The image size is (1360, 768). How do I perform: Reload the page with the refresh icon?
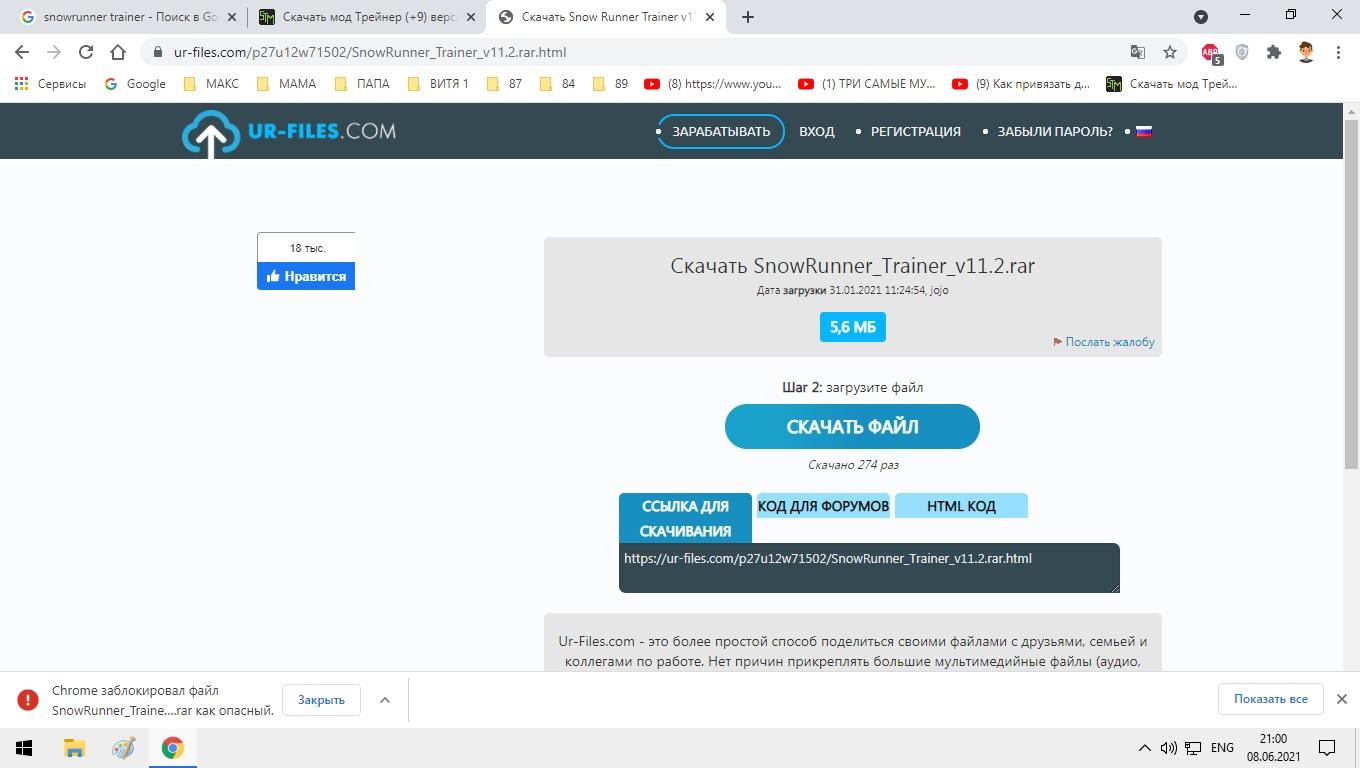(86, 52)
